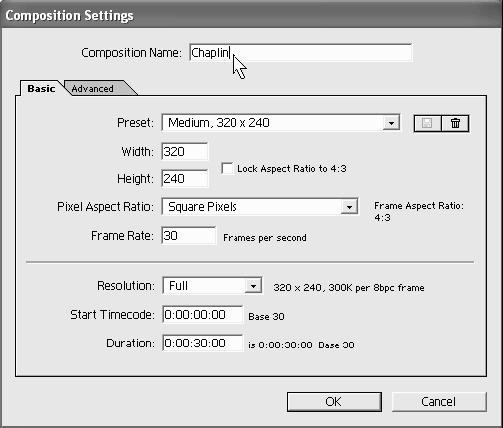The image size is (503, 428).
Task: Click the 'Square Pixels' combo box text
Action: click(x=202, y=207)
